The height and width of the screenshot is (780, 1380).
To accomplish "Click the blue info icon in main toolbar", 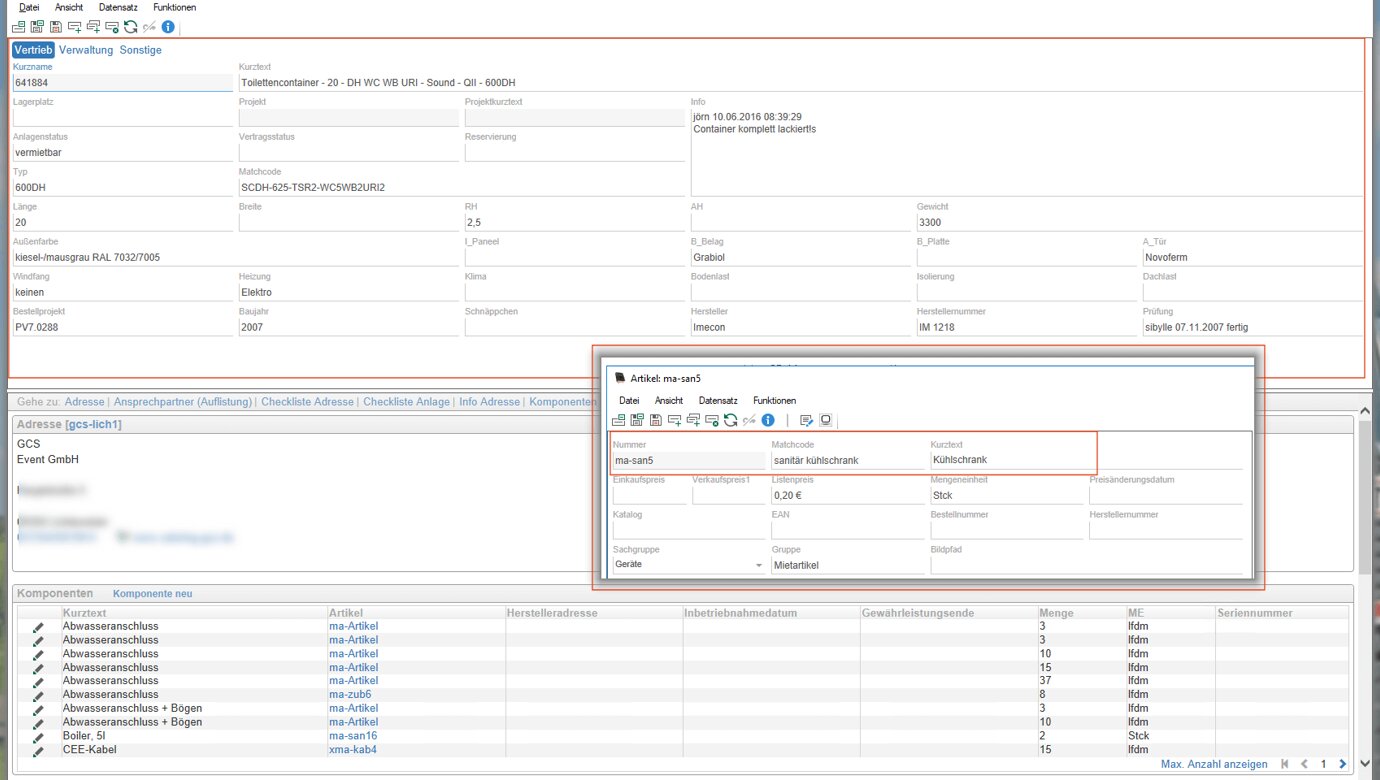I will point(168,27).
